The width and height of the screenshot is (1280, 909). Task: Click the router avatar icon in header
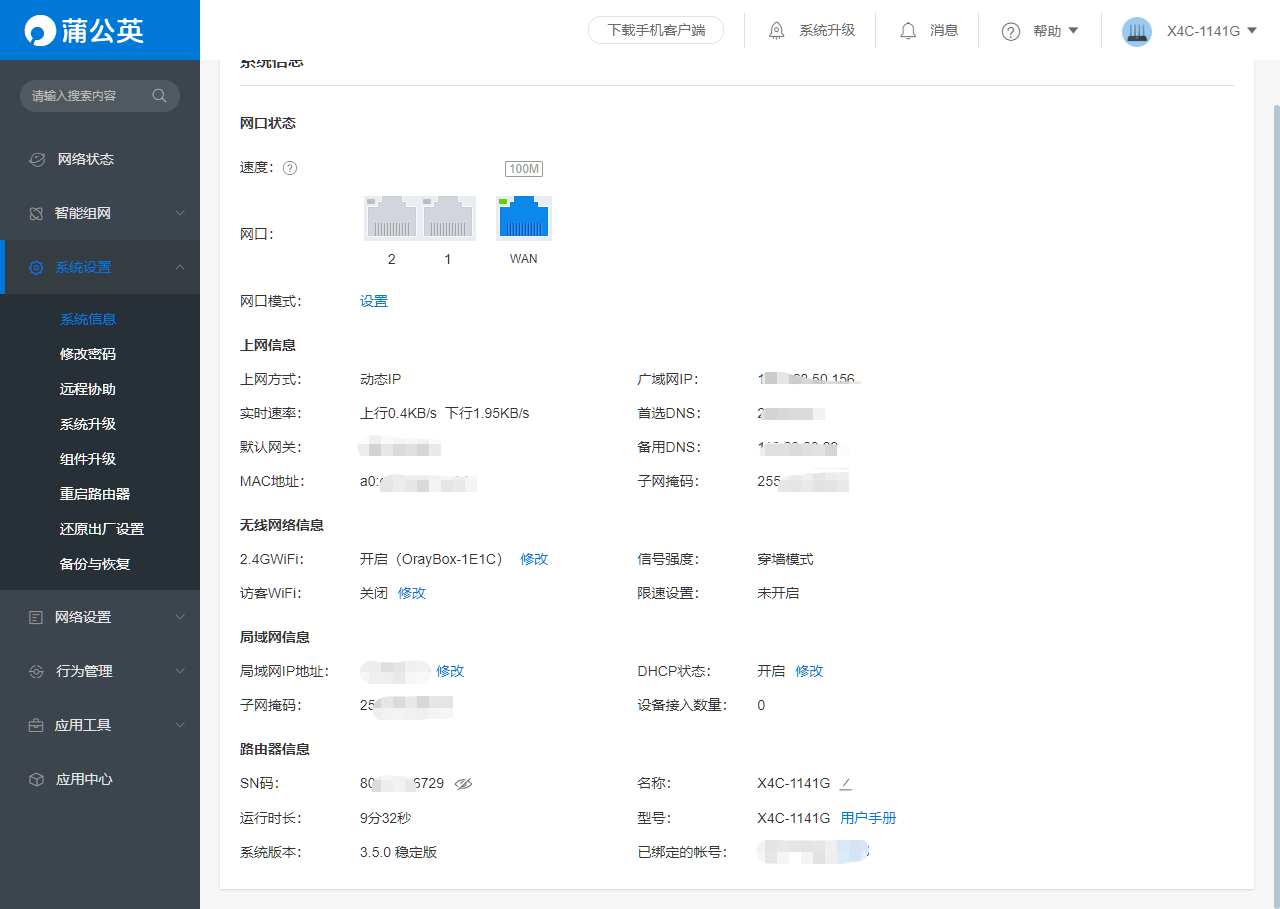click(x=1137, y=31)
